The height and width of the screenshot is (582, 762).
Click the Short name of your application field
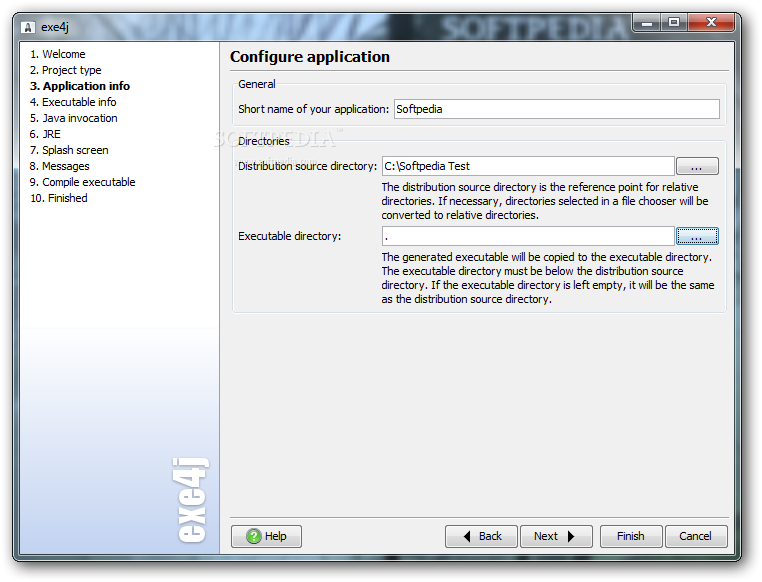[556, 109]
